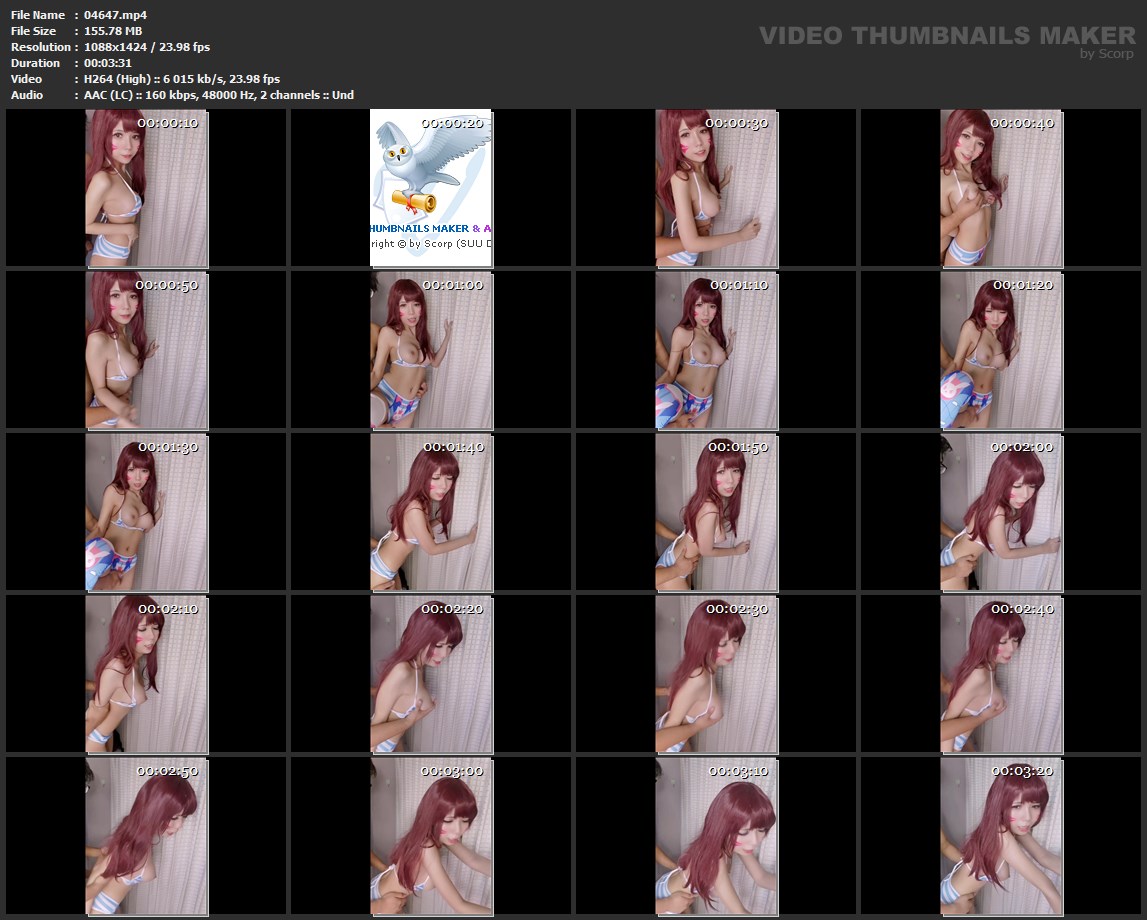Select the thumbnail stamped 00:02:00

(x=1001, y=512)
